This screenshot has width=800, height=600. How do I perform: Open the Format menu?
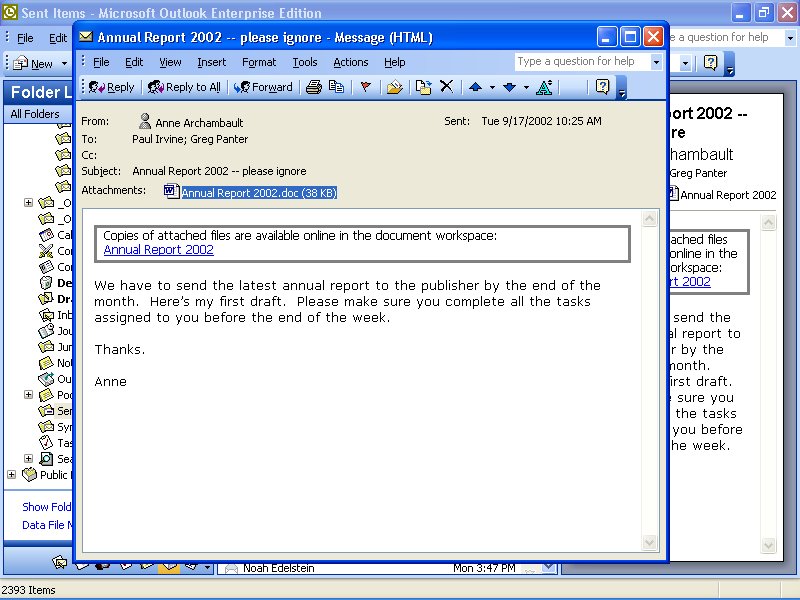click(x=259, y=62)
